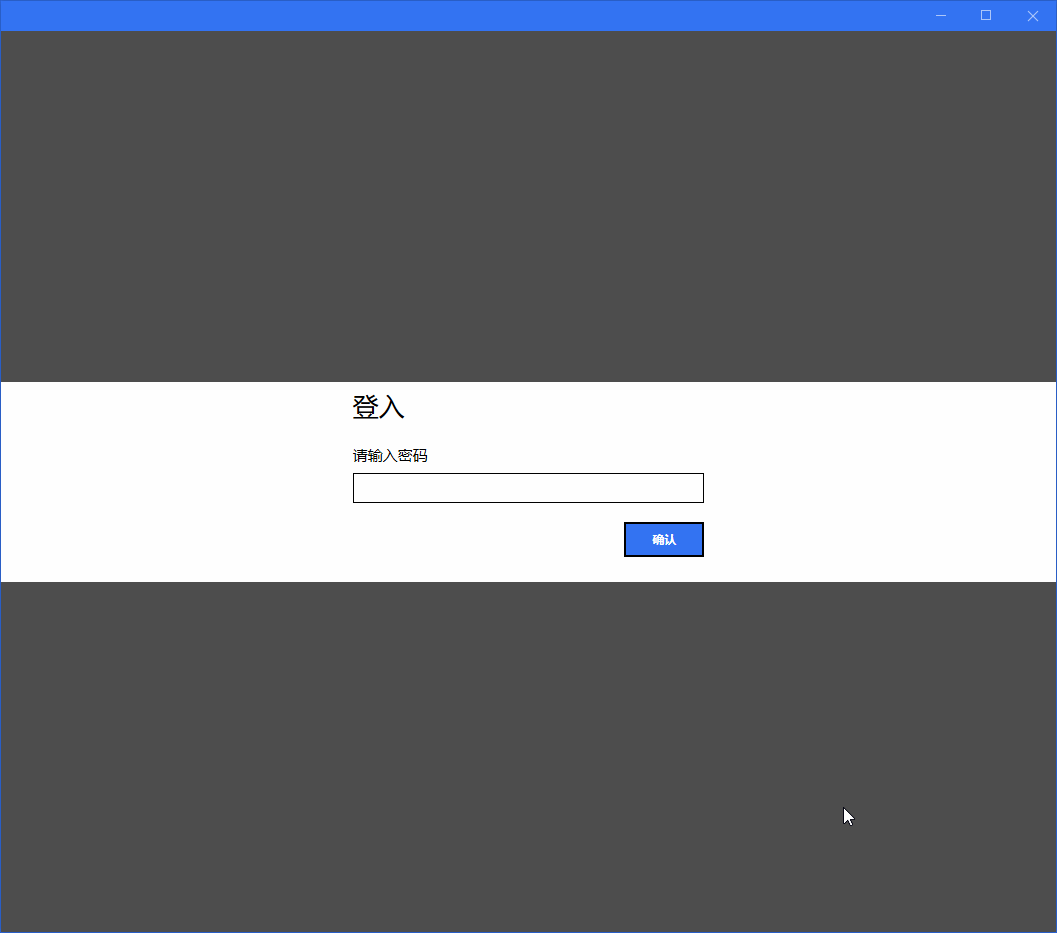
Task: Click the 登 character in the heading
Action: click(x=365, y=407)
